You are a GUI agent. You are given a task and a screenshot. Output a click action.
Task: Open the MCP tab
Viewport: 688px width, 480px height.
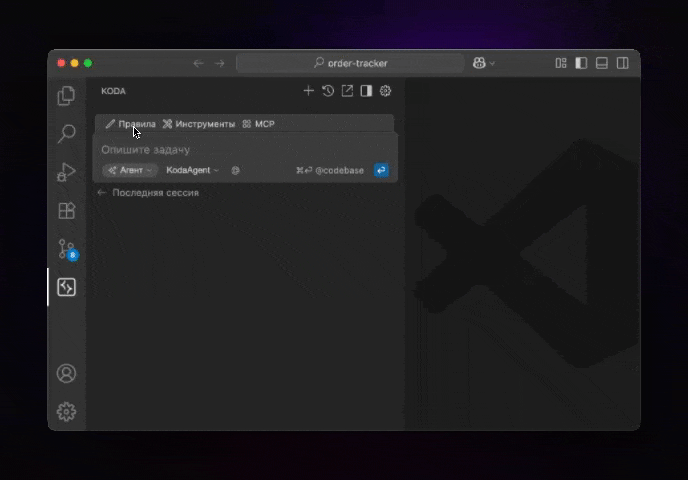pyautogui.click(x=258, y=124)
